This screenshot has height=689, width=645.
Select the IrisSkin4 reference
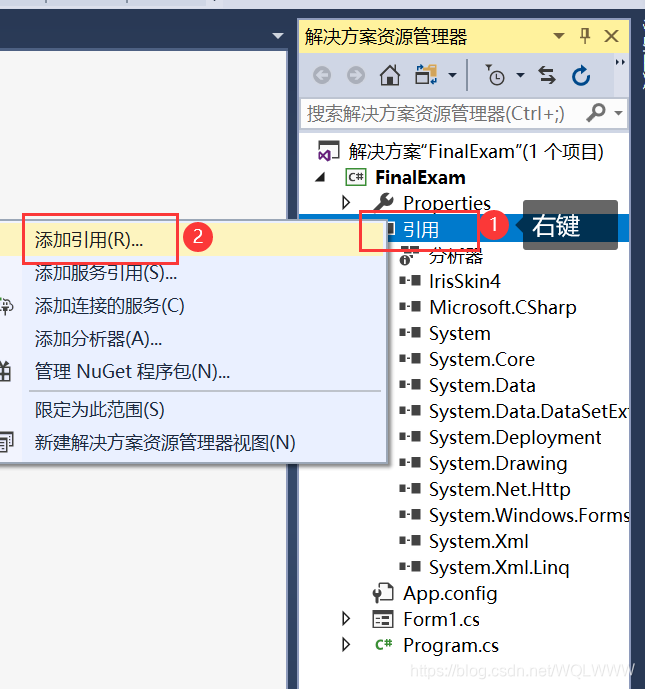[x=464, y=282]
